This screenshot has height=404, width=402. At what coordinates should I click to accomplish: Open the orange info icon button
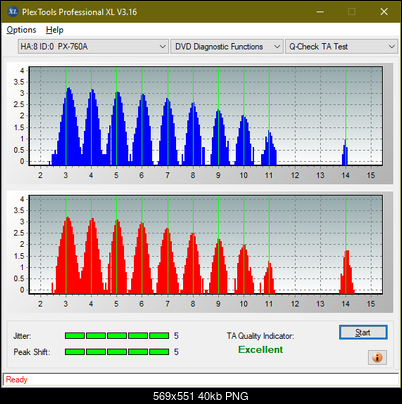(377, 358)
